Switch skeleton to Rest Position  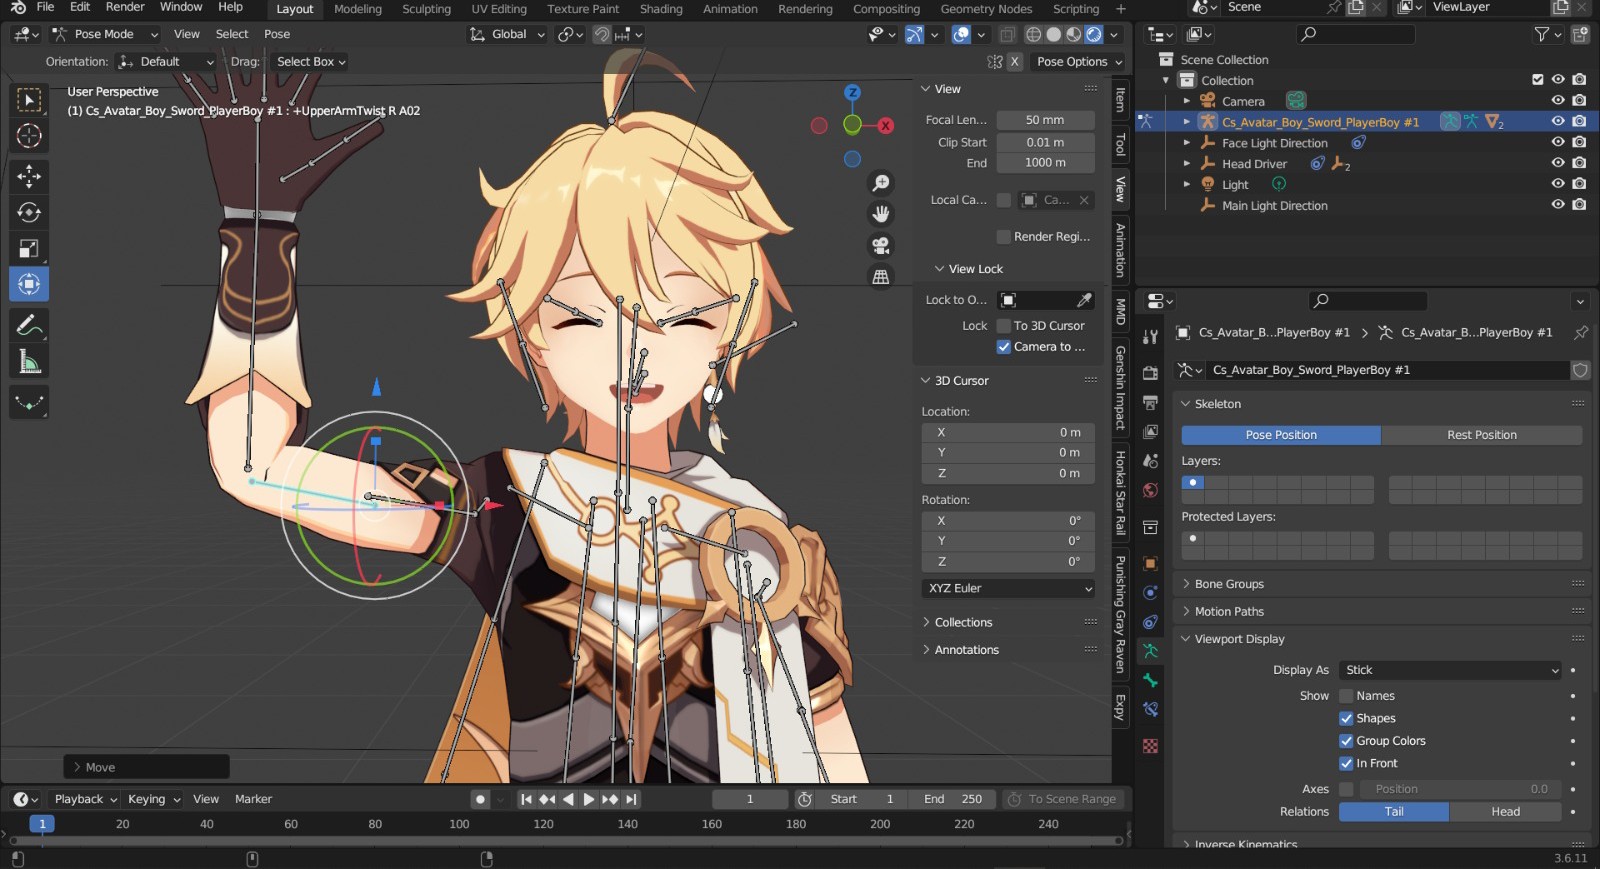1482,435
